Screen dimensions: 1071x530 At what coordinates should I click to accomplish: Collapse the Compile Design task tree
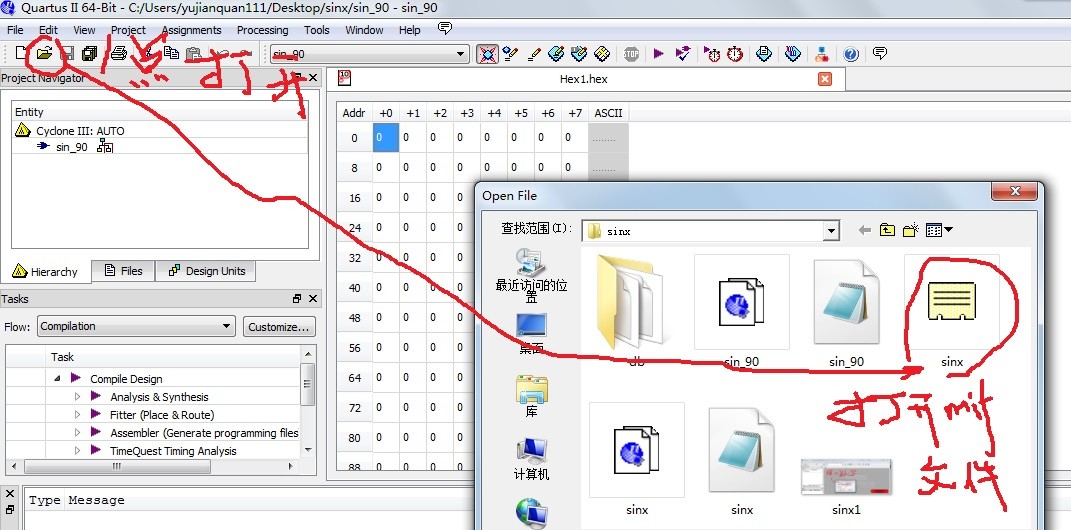[57, 379]
